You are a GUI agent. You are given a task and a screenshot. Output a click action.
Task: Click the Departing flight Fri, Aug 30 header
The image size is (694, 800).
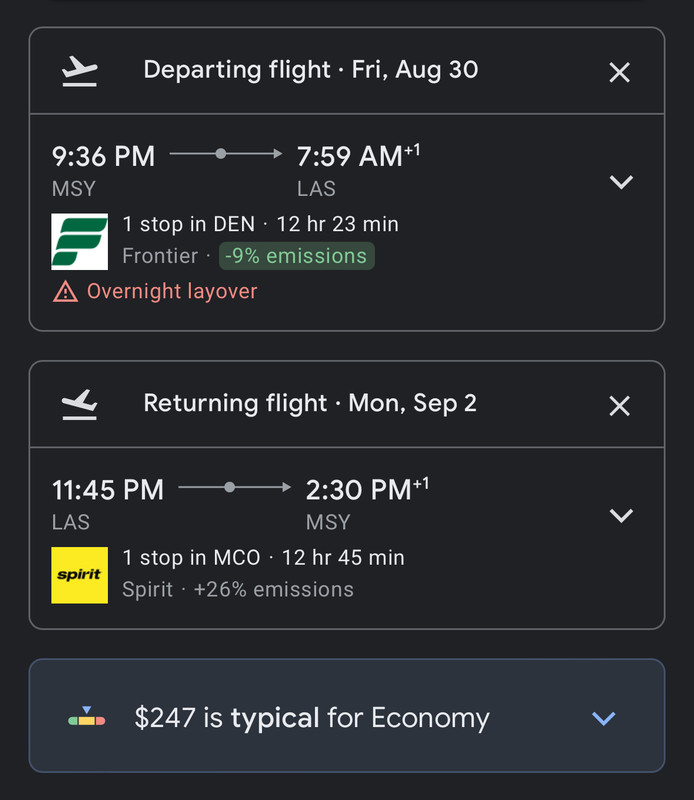(311, 70)
